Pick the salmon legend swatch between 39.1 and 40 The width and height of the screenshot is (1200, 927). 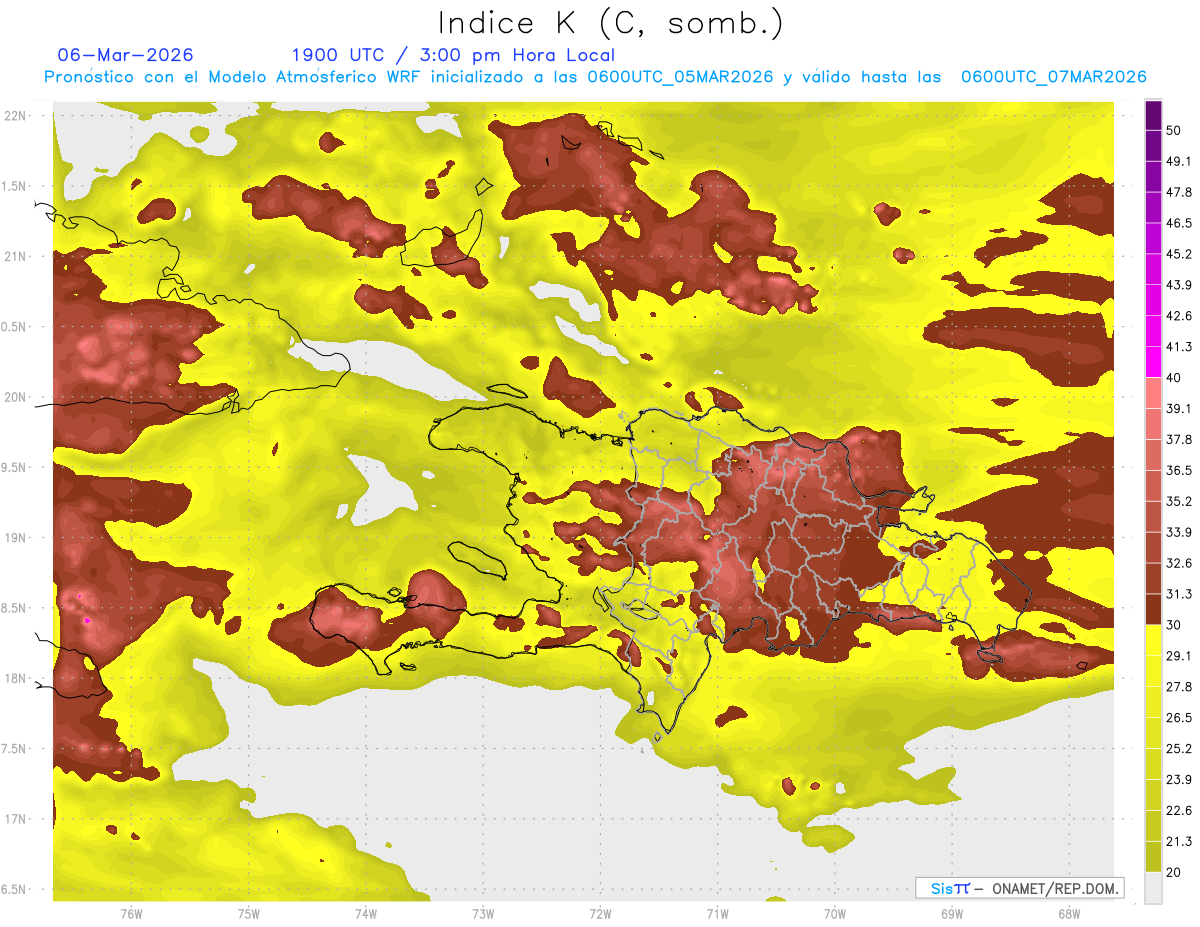tap(1153, 392)
